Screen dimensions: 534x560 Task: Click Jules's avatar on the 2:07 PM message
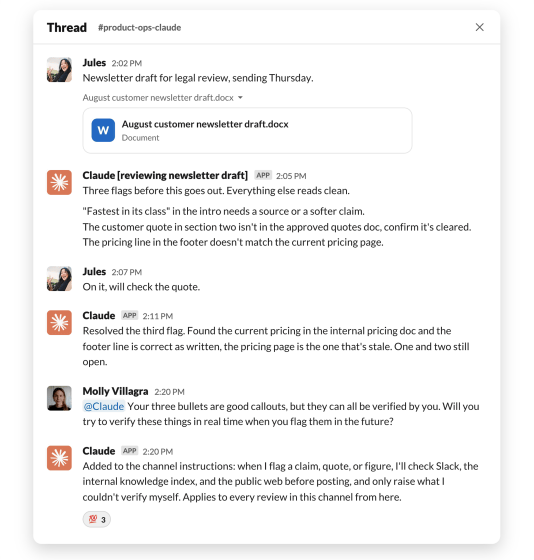click(59, 279)
